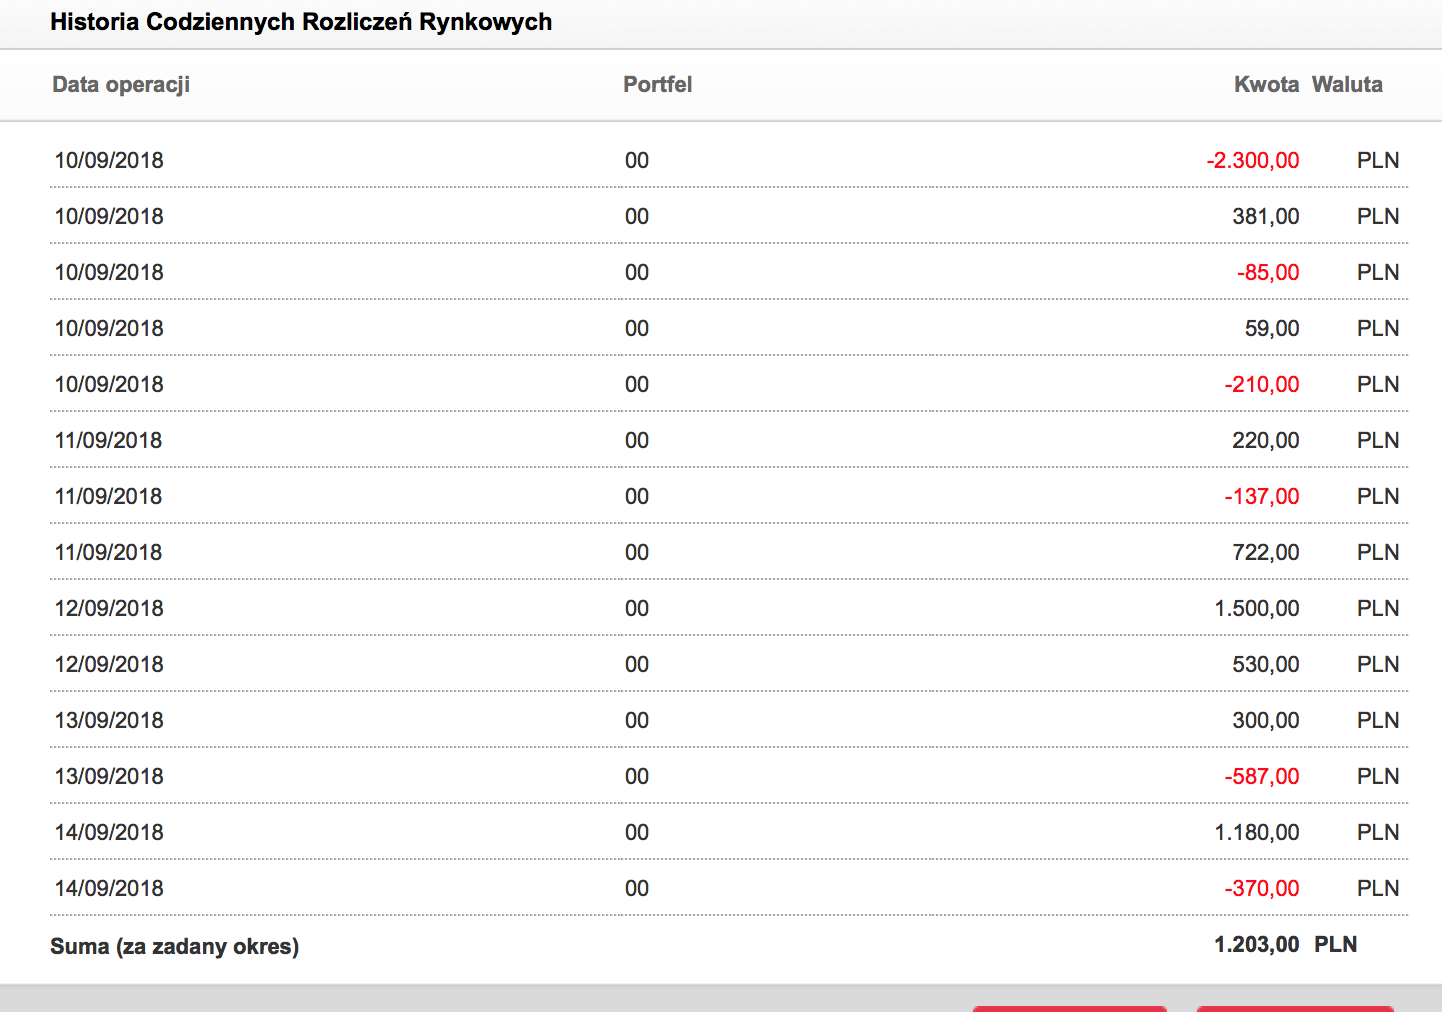This screenshot has height=1012, width=1442.
Task: Click the date of the 59,00 row
Action: (109, 329)
